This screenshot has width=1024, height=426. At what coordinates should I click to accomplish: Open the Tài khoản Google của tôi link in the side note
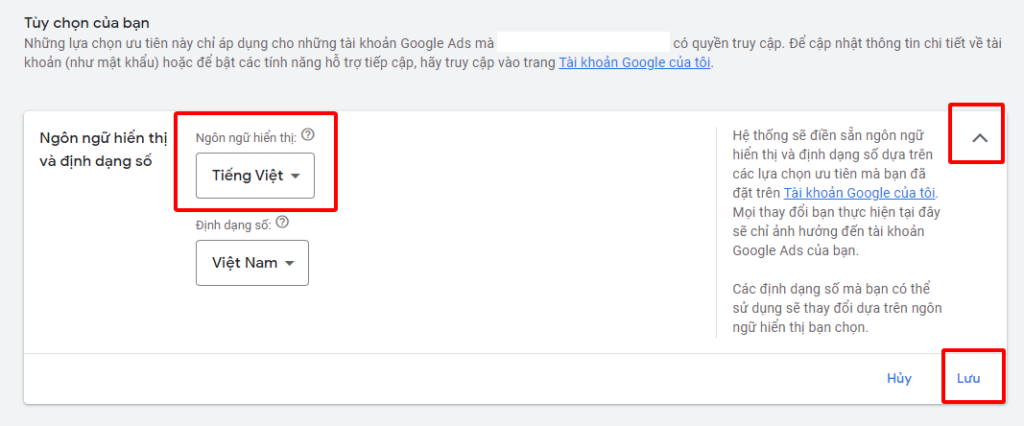click(860, 193)
